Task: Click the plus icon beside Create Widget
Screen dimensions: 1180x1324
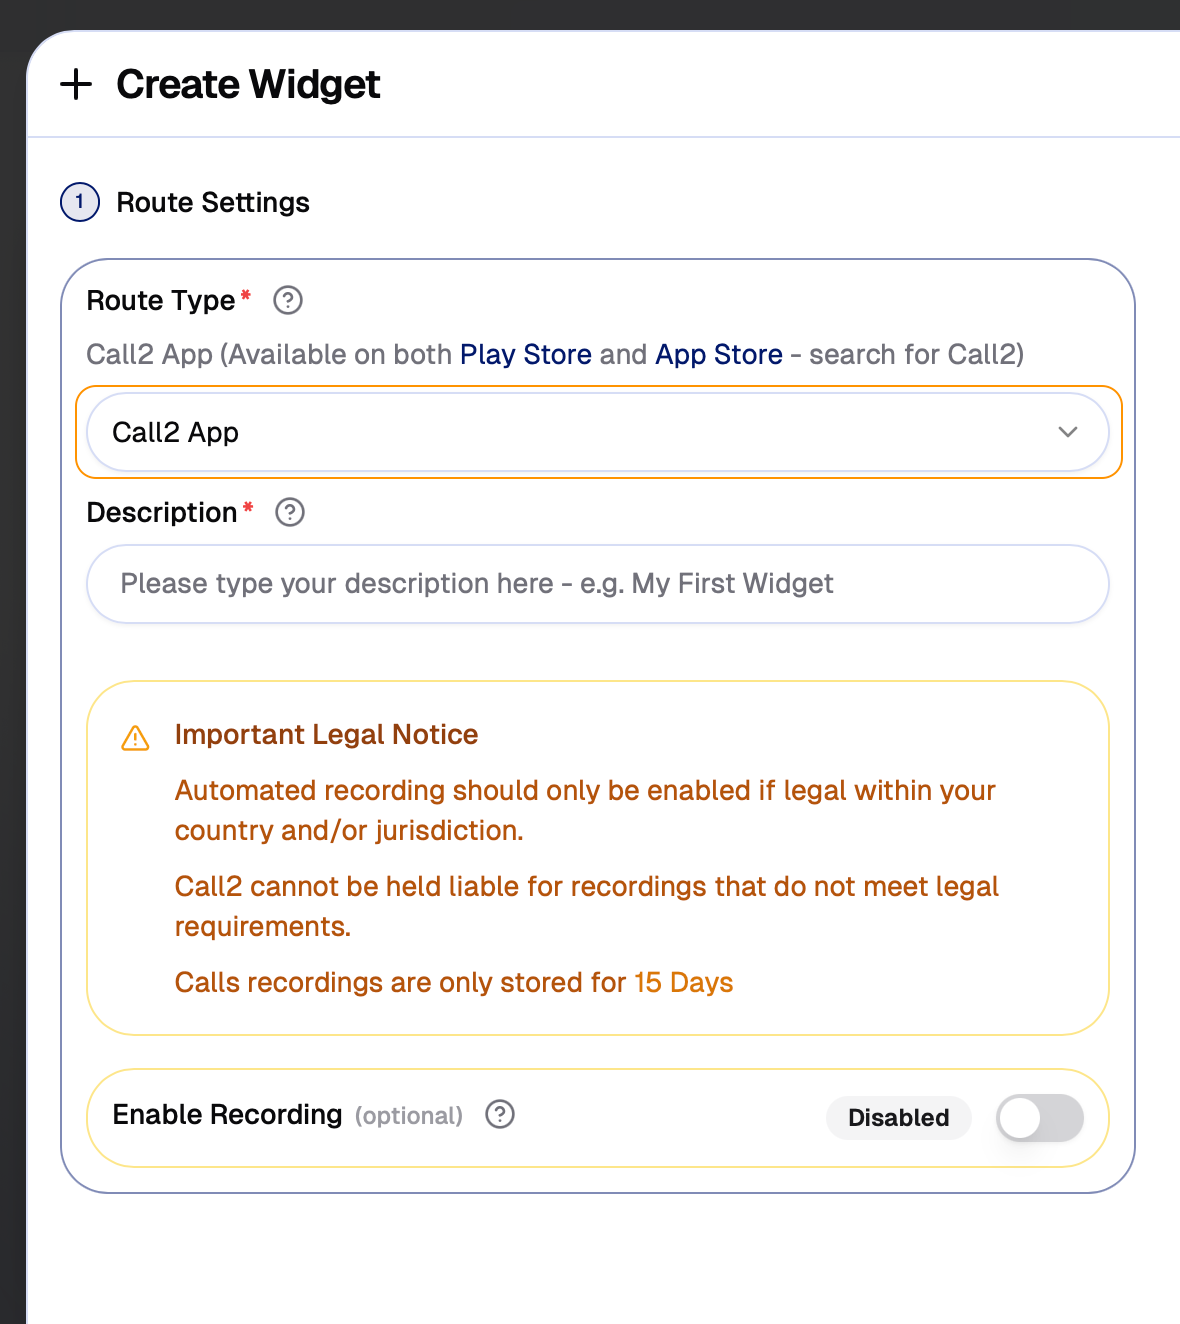Action: coord(76,85)
